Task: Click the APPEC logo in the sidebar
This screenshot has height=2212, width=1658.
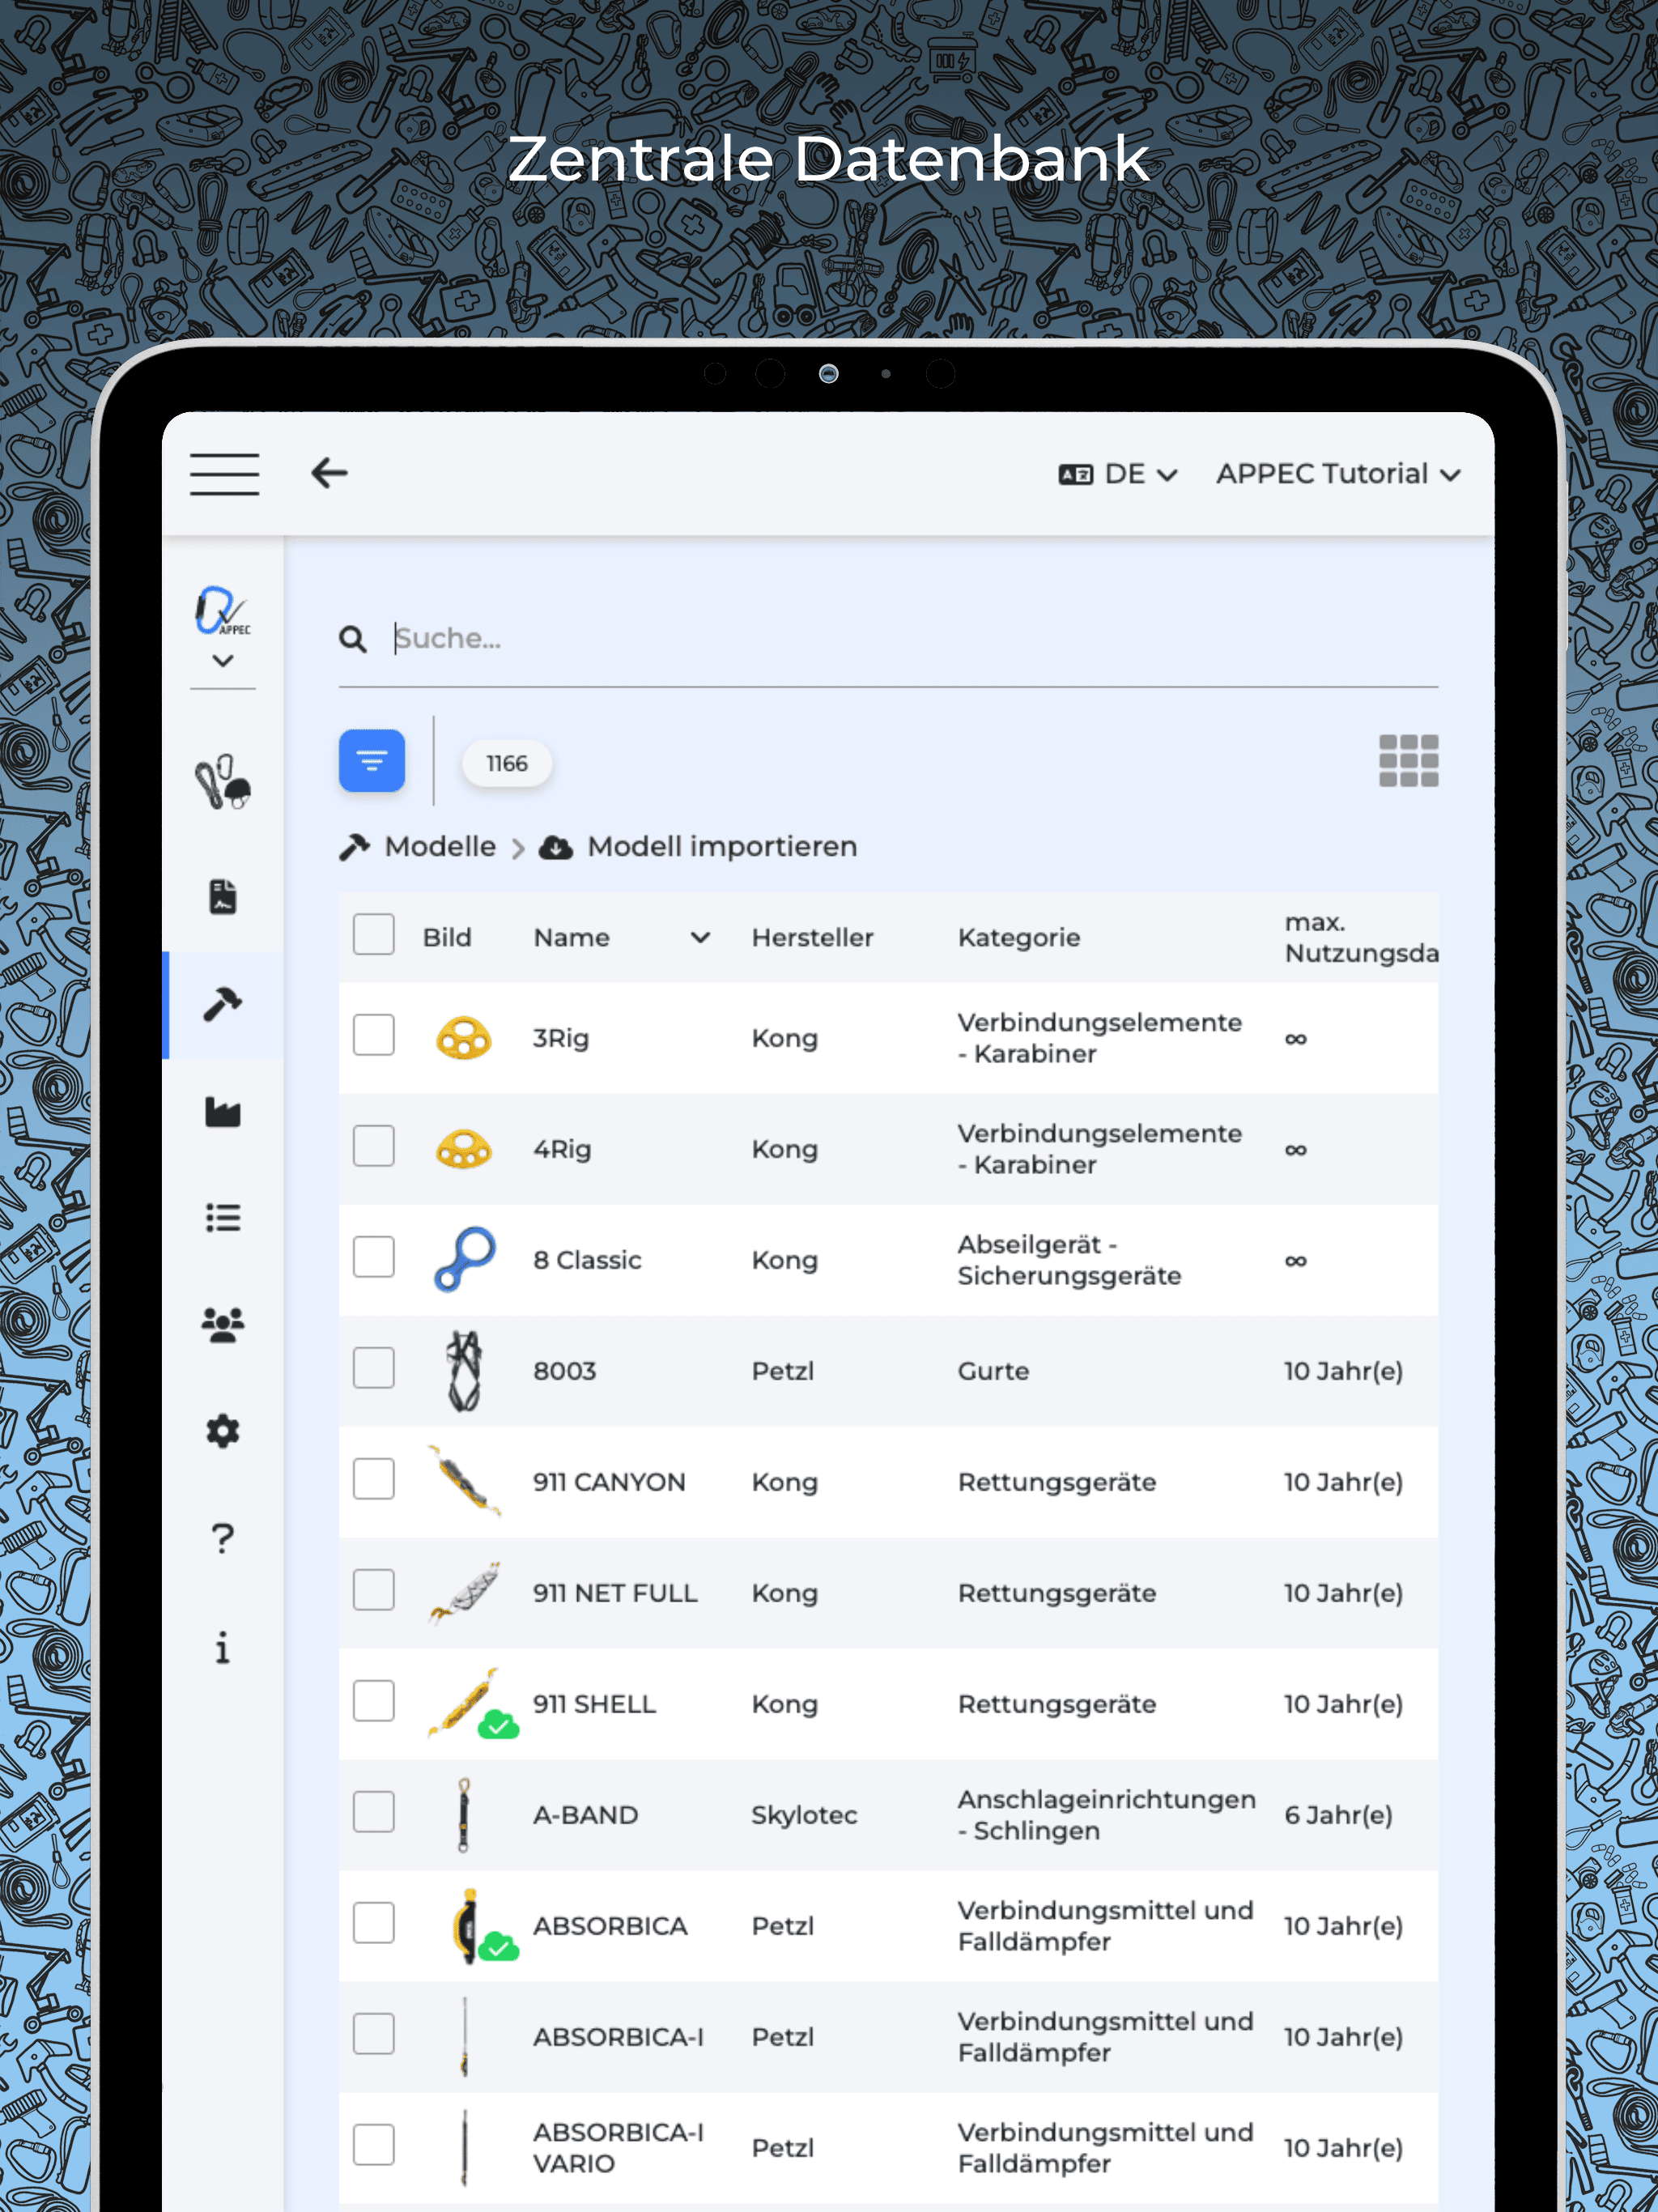Action: click(x=223, y=610)
